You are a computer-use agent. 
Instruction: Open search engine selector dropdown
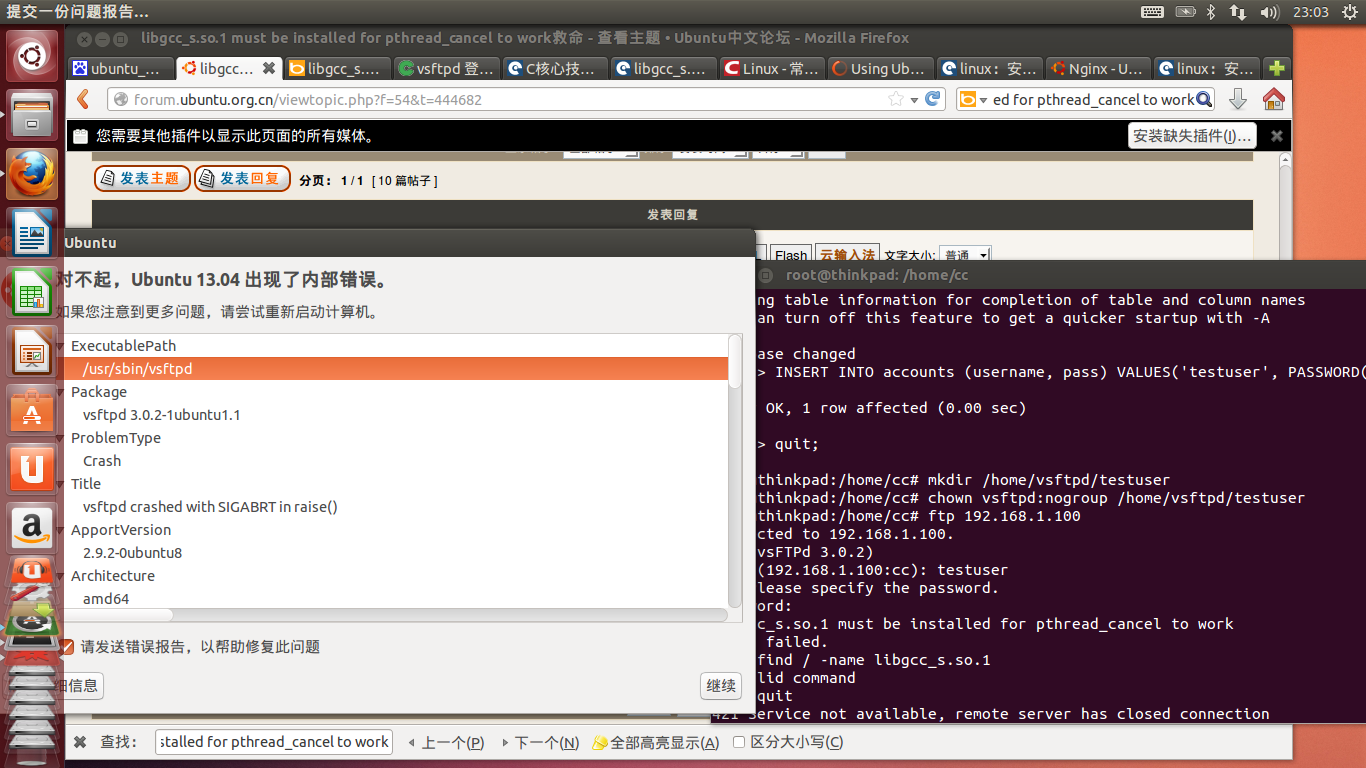[x=975, y=99]
